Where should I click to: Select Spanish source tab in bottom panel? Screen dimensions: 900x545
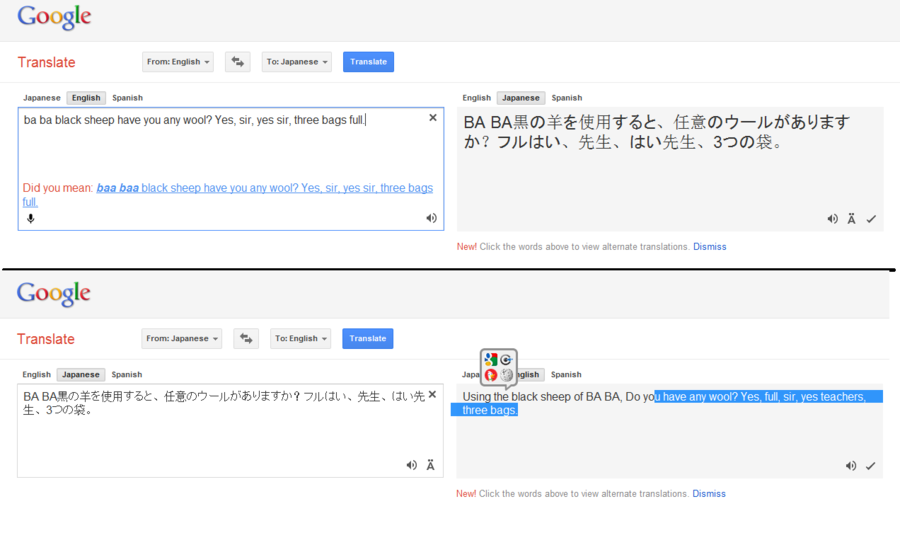(127, 375)
